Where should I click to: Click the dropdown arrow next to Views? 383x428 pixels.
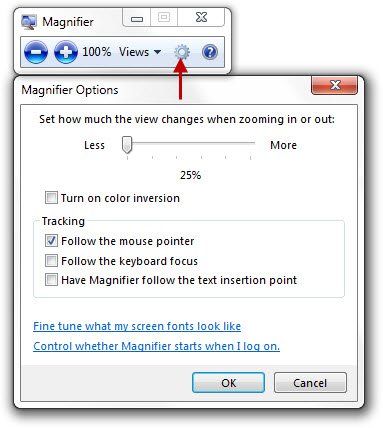(157, 52)
